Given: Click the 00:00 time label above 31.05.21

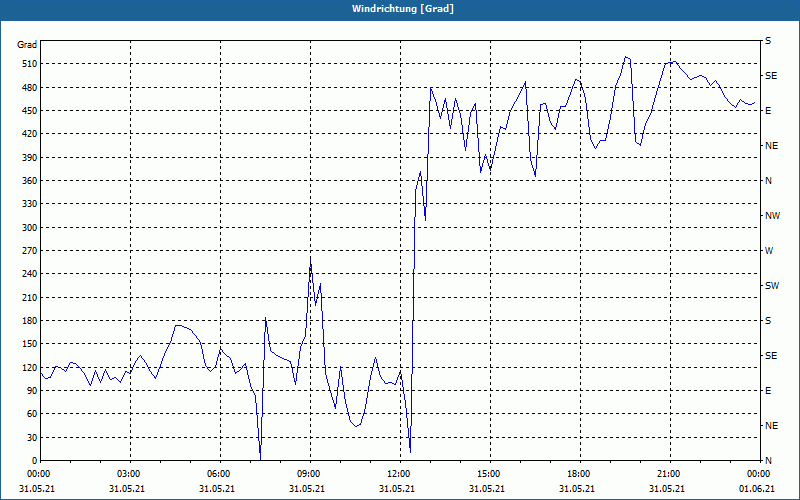Looking at the screenshot, I should [x=37, y=474].
